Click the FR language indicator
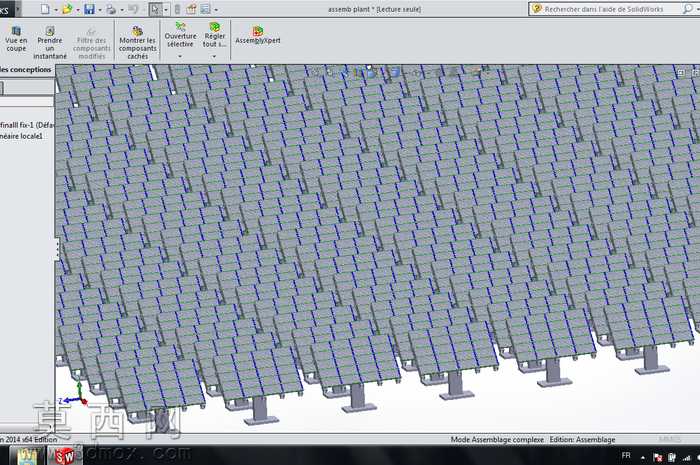The width and height of the screenshot is (700, 465). click(x=626, y=456)
